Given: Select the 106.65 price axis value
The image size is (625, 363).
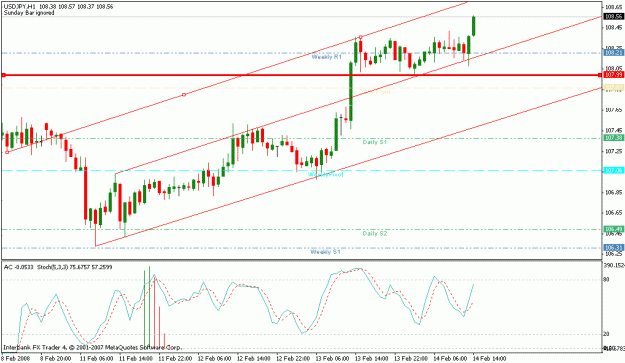Looking at the screenshot, I should [614, 213].
